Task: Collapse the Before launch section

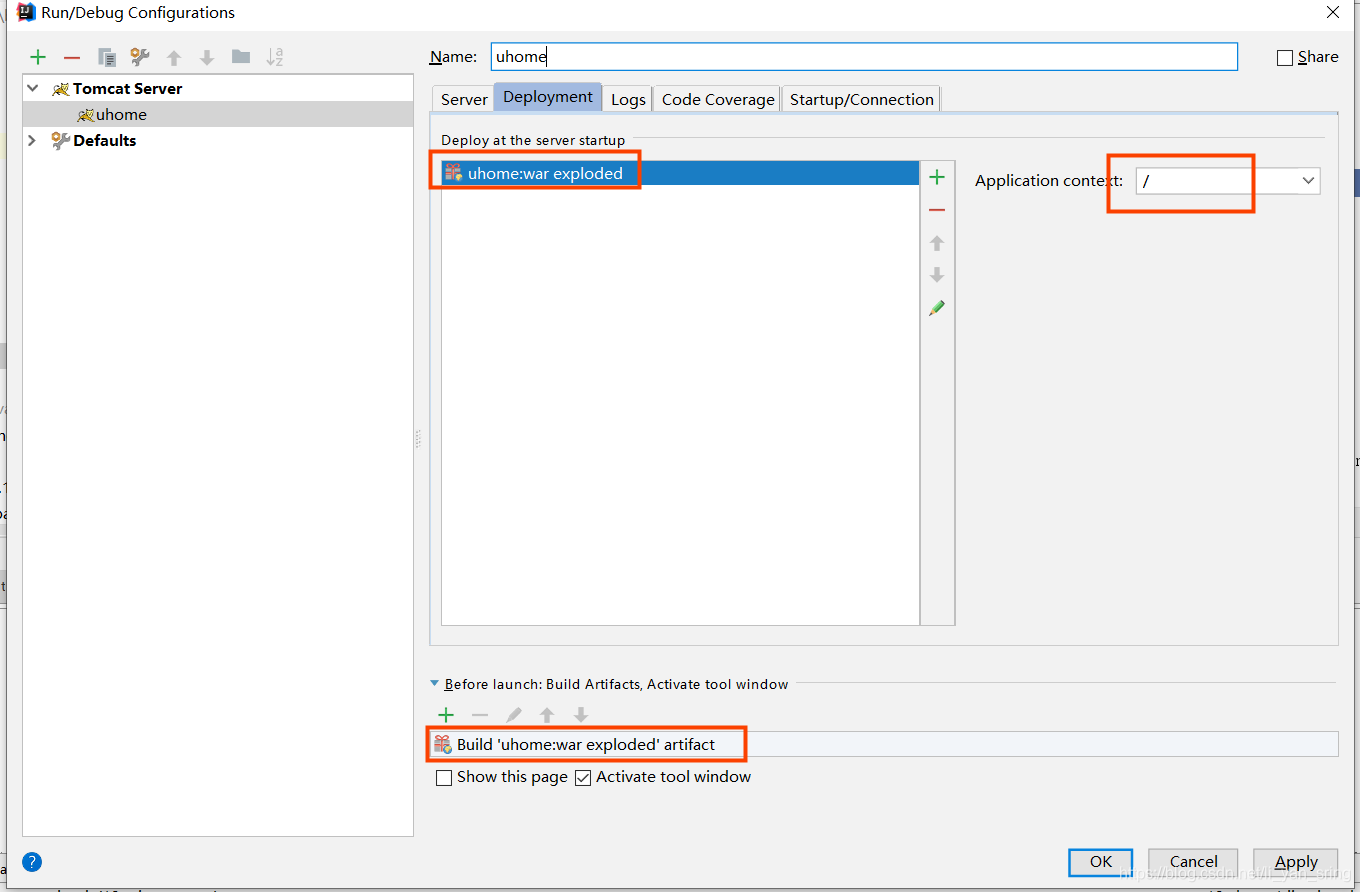Action: click(x=435, y=684)
